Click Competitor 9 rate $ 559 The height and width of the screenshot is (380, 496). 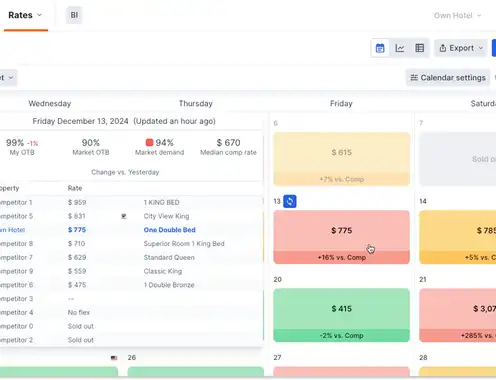tap(77, 271)
